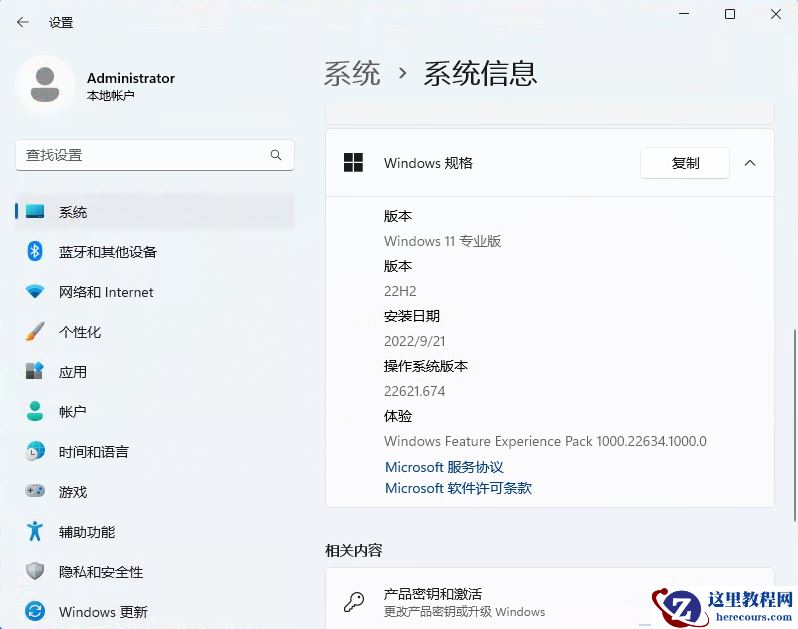798x629 pixels.
Task: Open 帐户 settings
Action: (x=155, y=411)
